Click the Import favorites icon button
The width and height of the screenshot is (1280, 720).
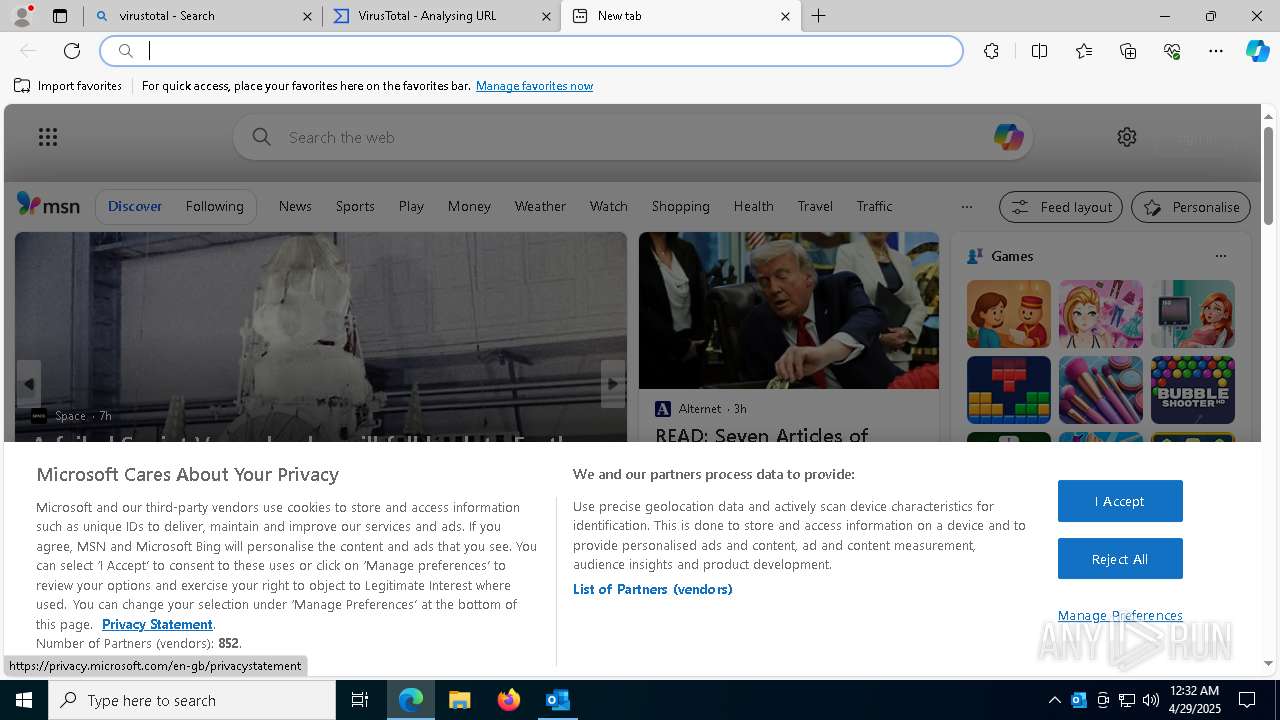pyautogui.click(x=67, y=86)
